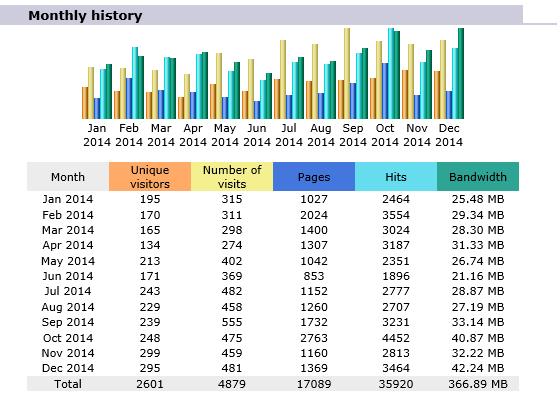Select the Oct 2014 chart label

click(385, 135)
